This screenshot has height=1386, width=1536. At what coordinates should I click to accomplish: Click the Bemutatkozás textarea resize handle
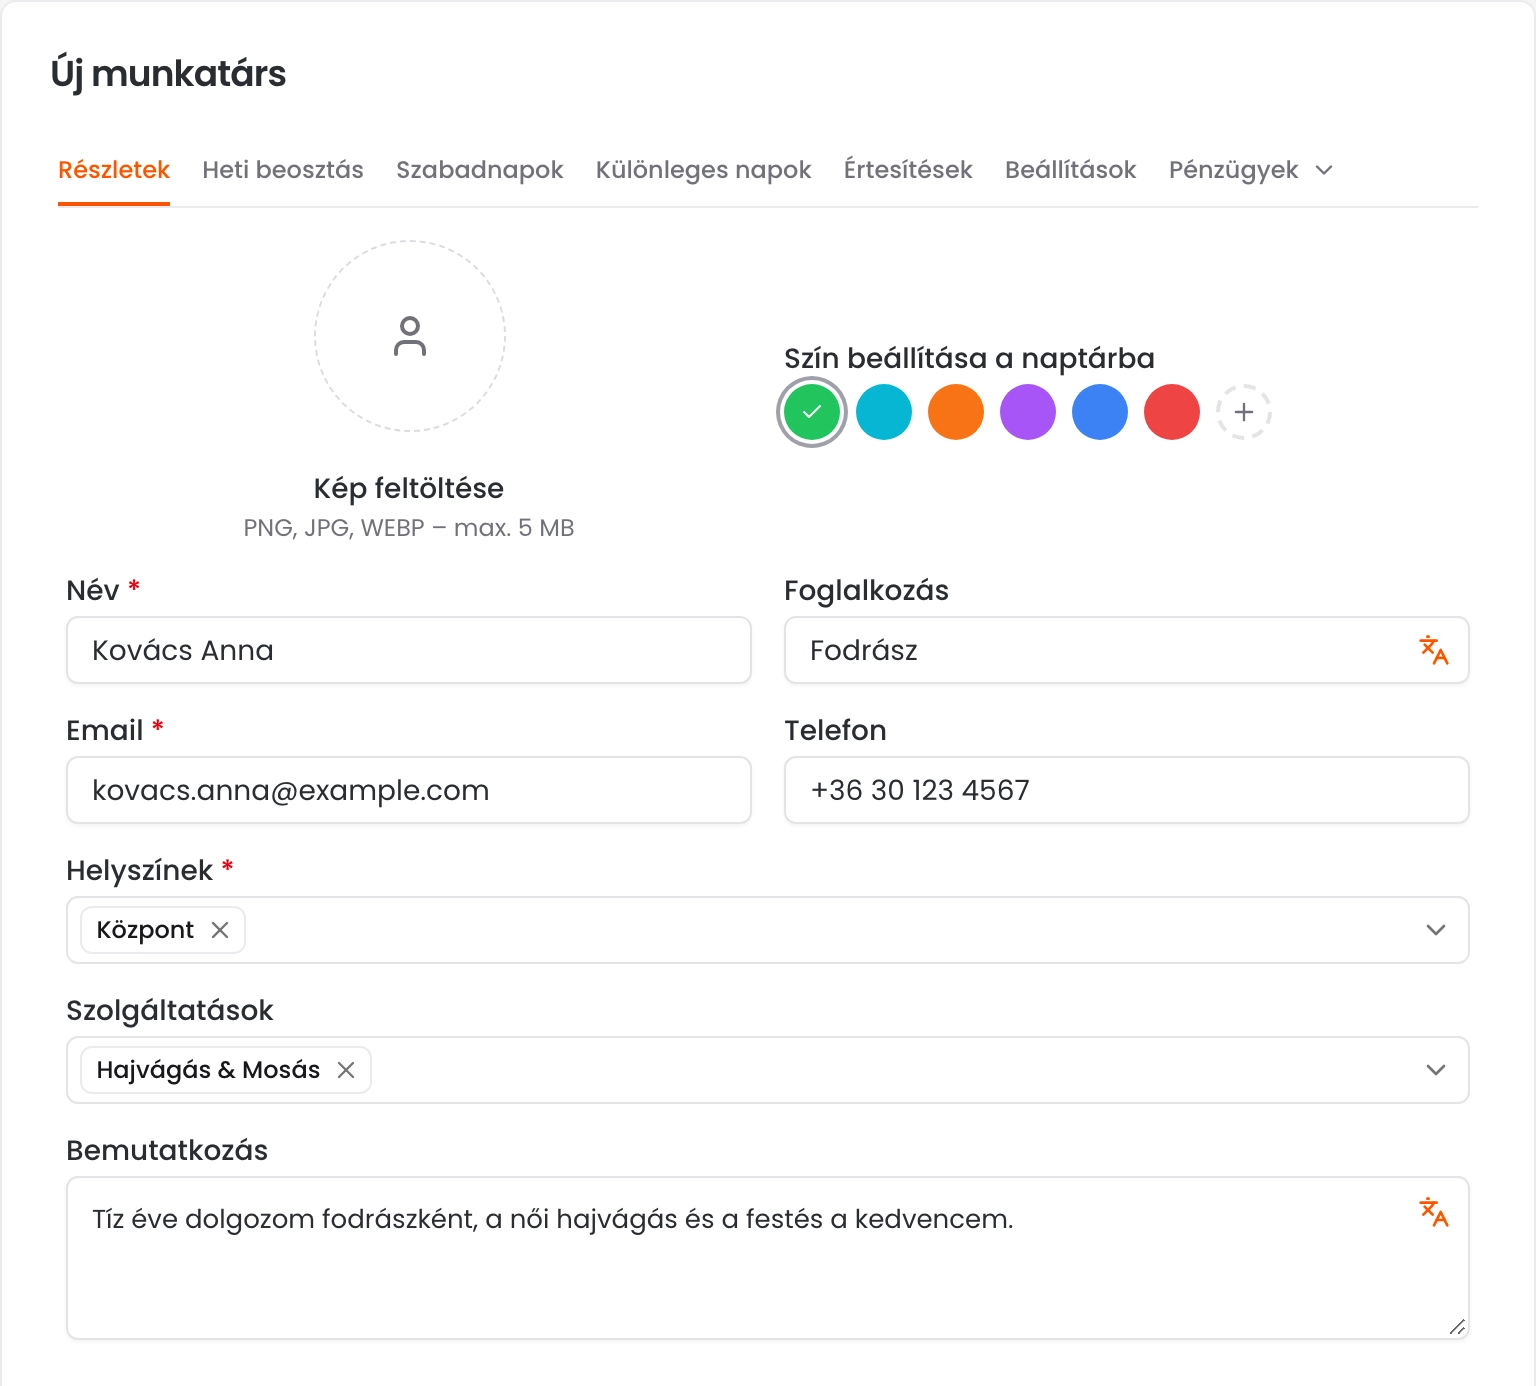[x=1457, y=1327]
